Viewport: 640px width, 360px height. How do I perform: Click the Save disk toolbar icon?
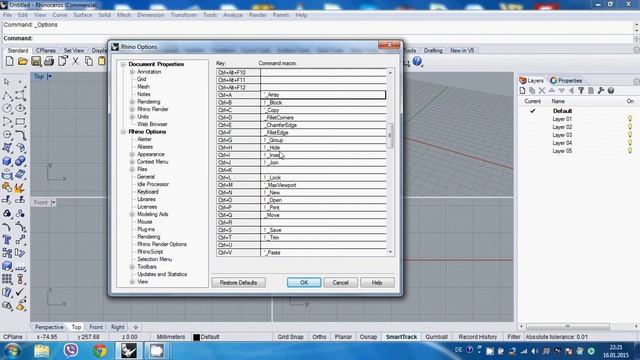[x=36, y=62]
